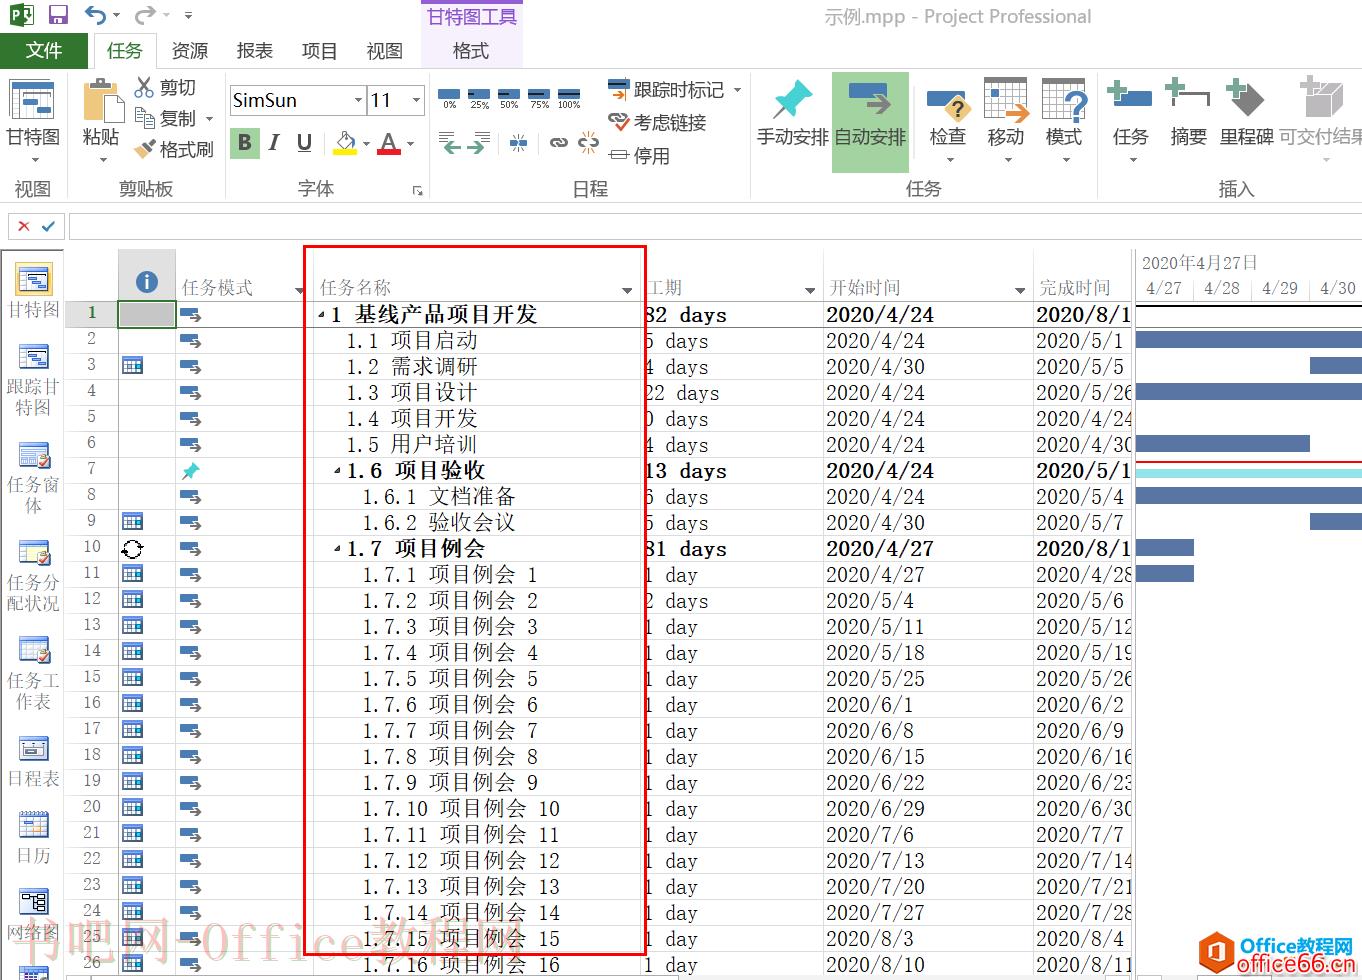The image size is (1362, 980).
Task: Open 跟踪甘特图 view in sidebar
Action: [33, 380]
